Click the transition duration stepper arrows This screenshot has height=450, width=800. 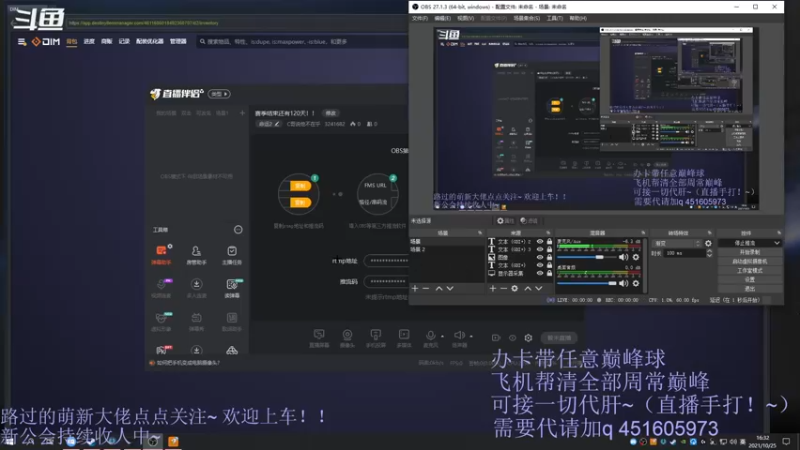point(709,253)
